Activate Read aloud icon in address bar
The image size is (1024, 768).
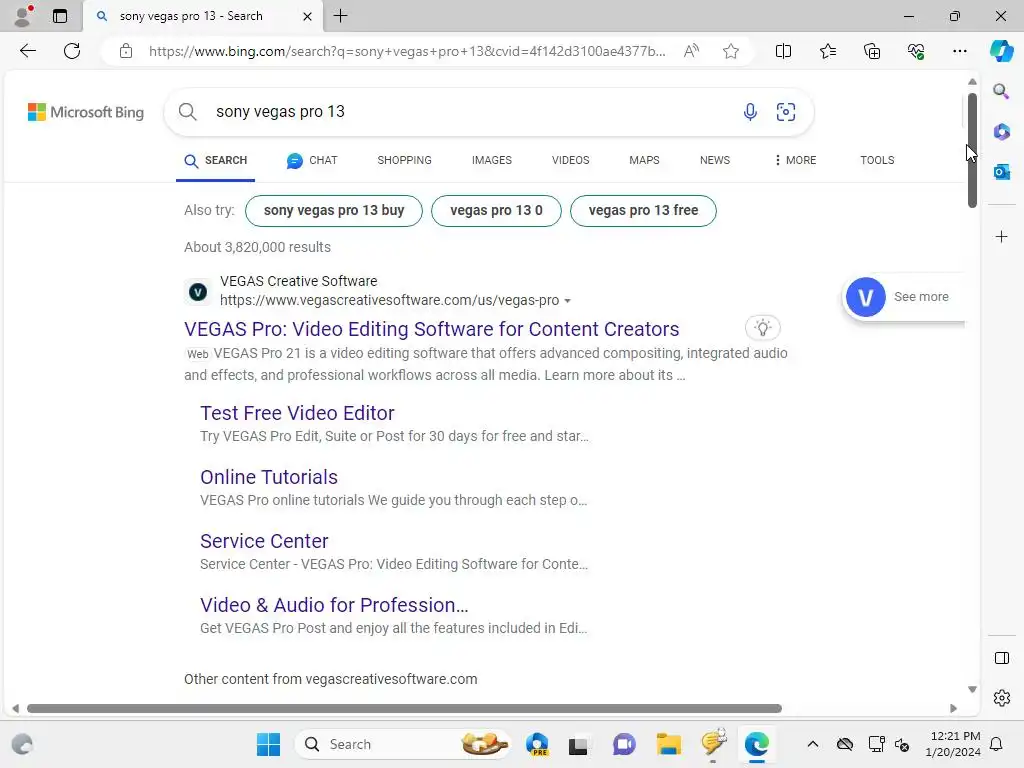point(691,51)
